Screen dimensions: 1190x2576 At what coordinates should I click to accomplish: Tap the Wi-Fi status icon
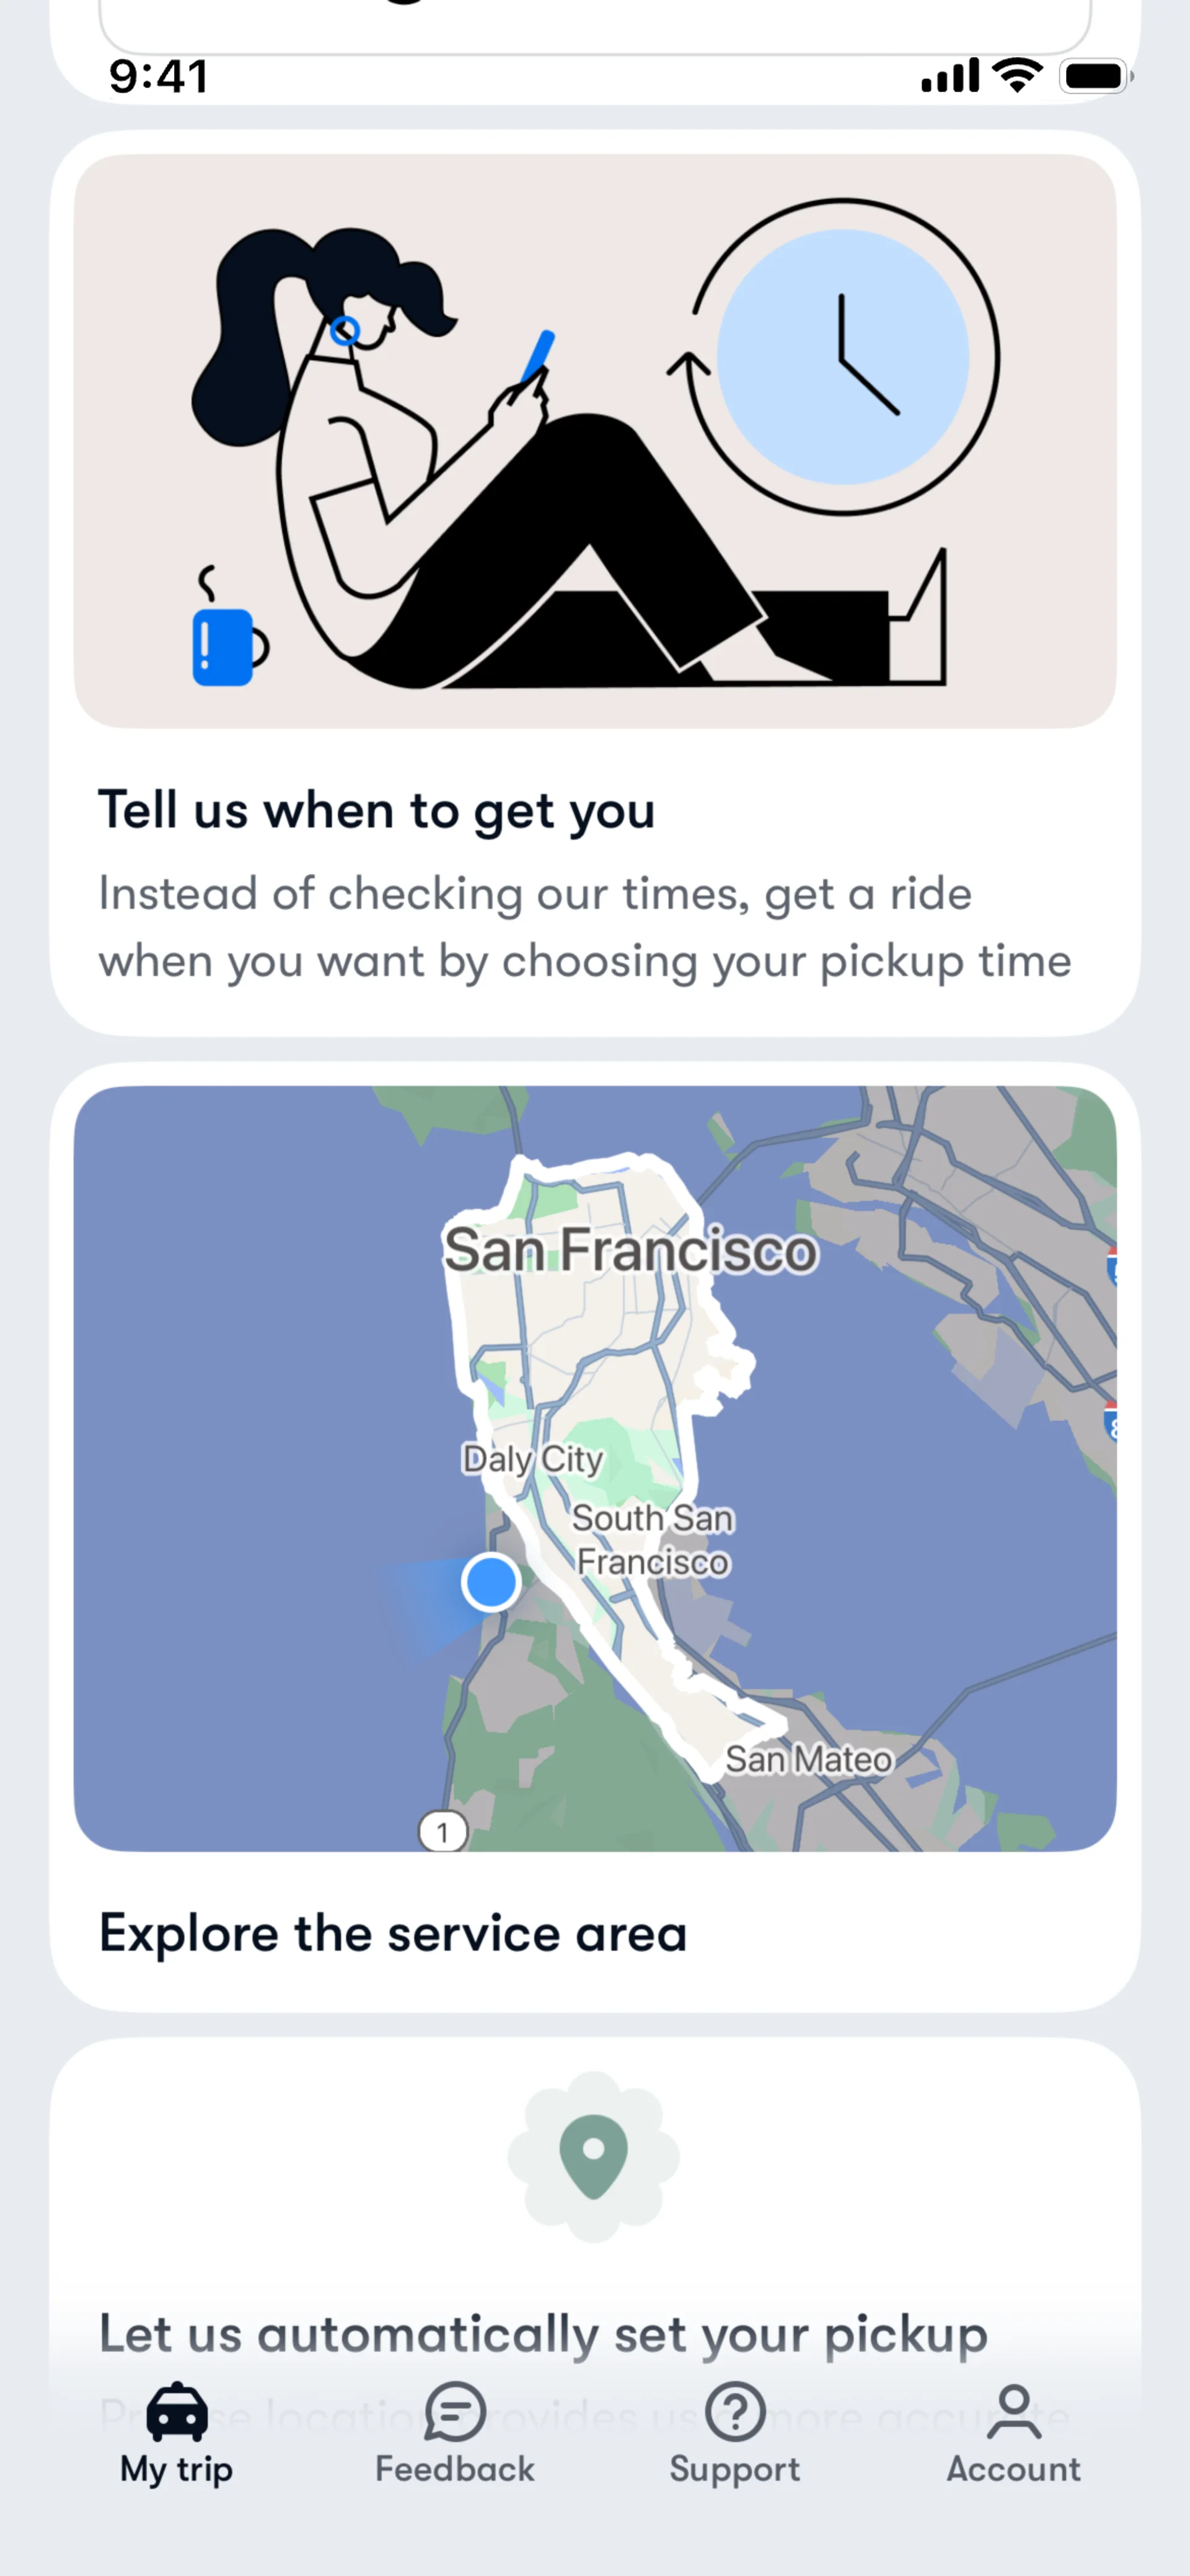click(x=1017, y=75)
